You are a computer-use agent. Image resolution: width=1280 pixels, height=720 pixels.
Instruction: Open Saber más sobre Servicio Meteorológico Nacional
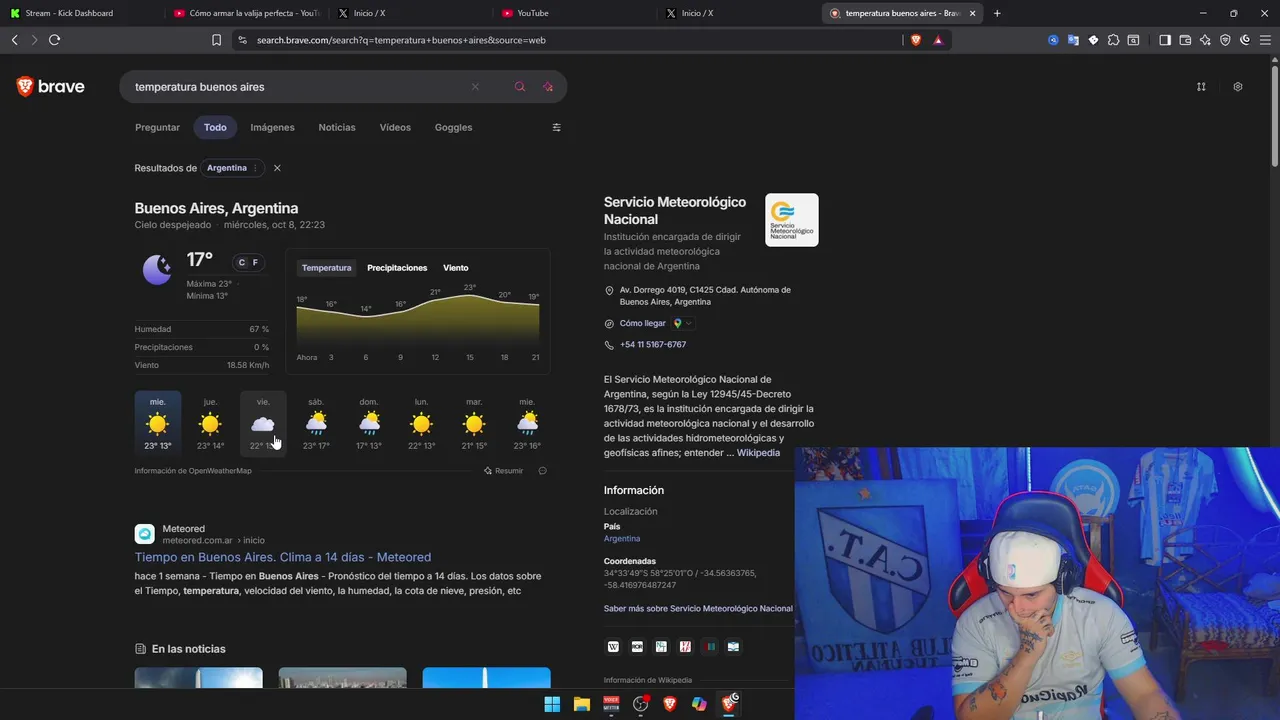(698, 609)
